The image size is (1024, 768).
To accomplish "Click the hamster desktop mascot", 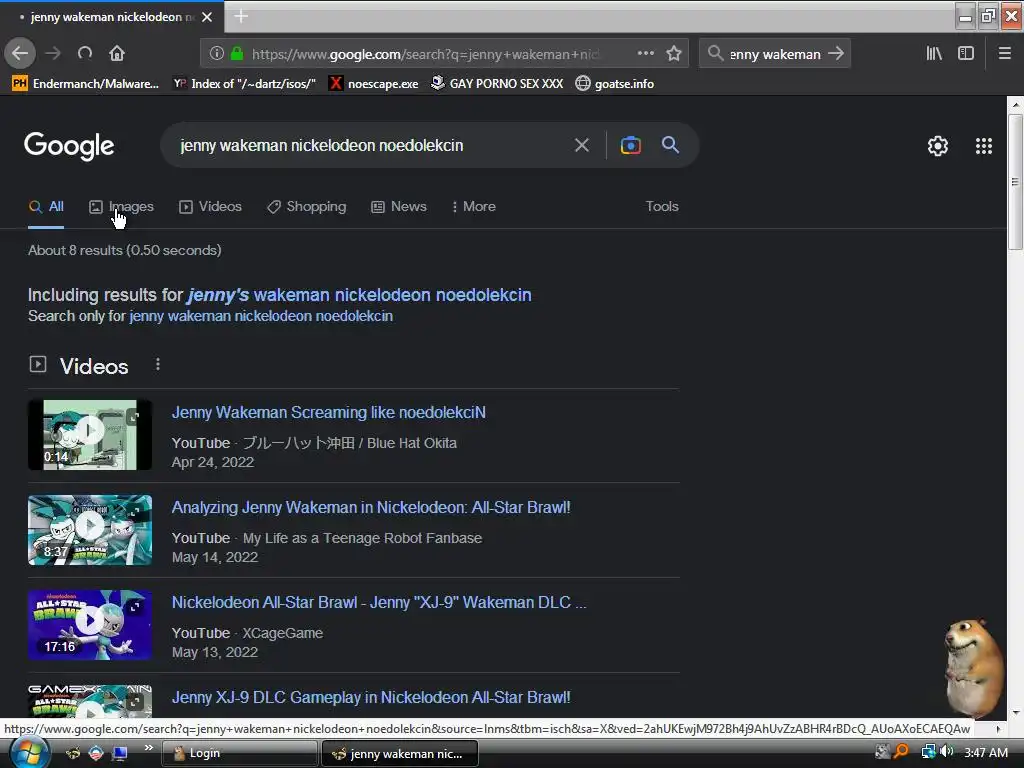I will tap(974, 667).
